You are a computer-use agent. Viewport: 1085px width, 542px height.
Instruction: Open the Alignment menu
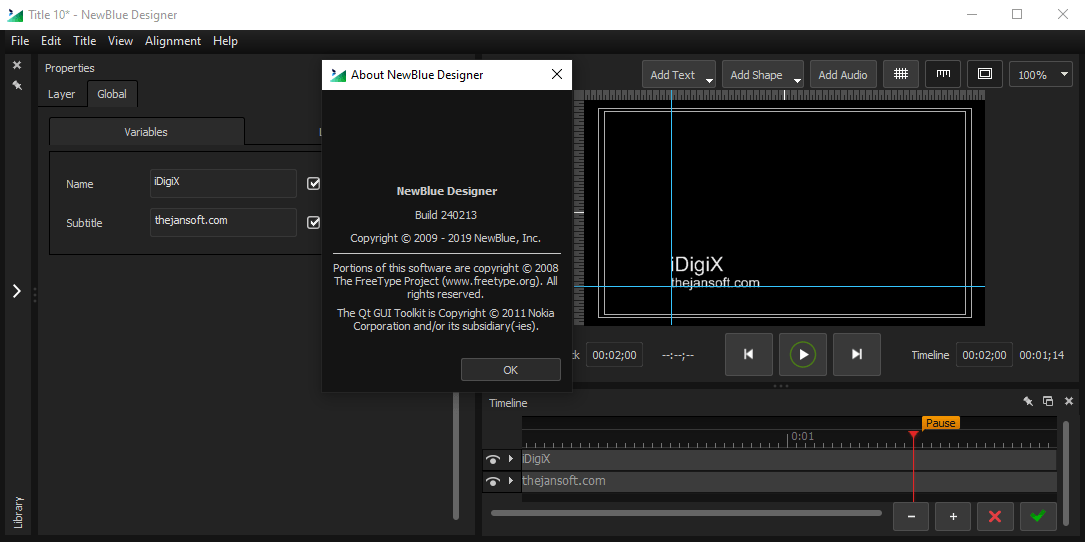point(173,41)
